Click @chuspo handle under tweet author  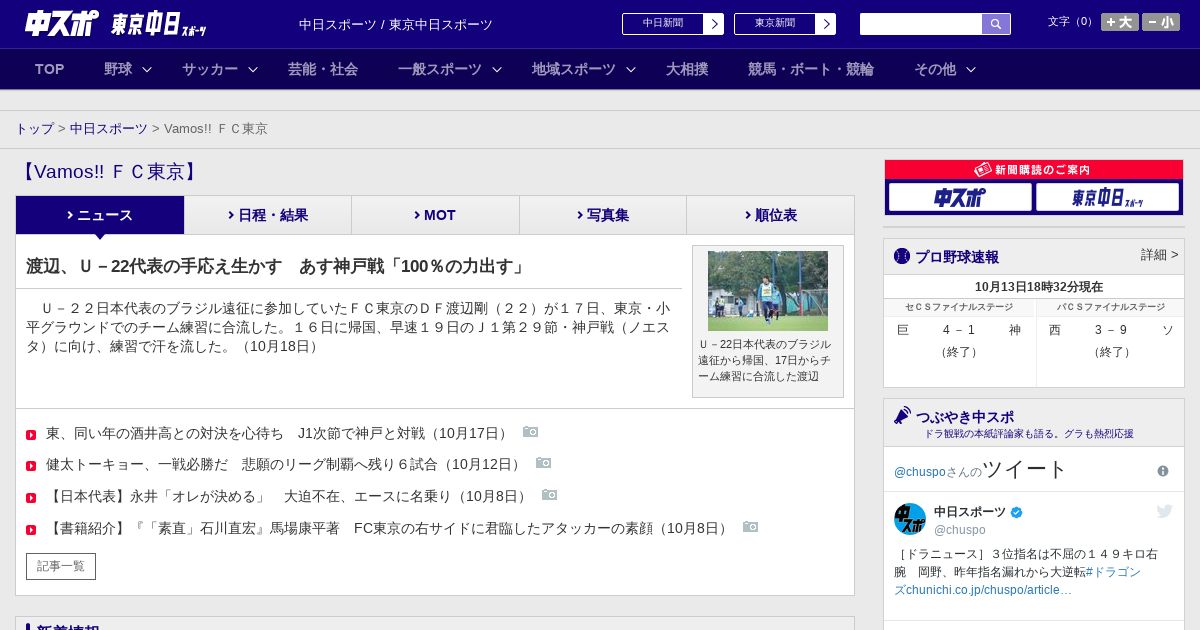[x=960, y=530]
